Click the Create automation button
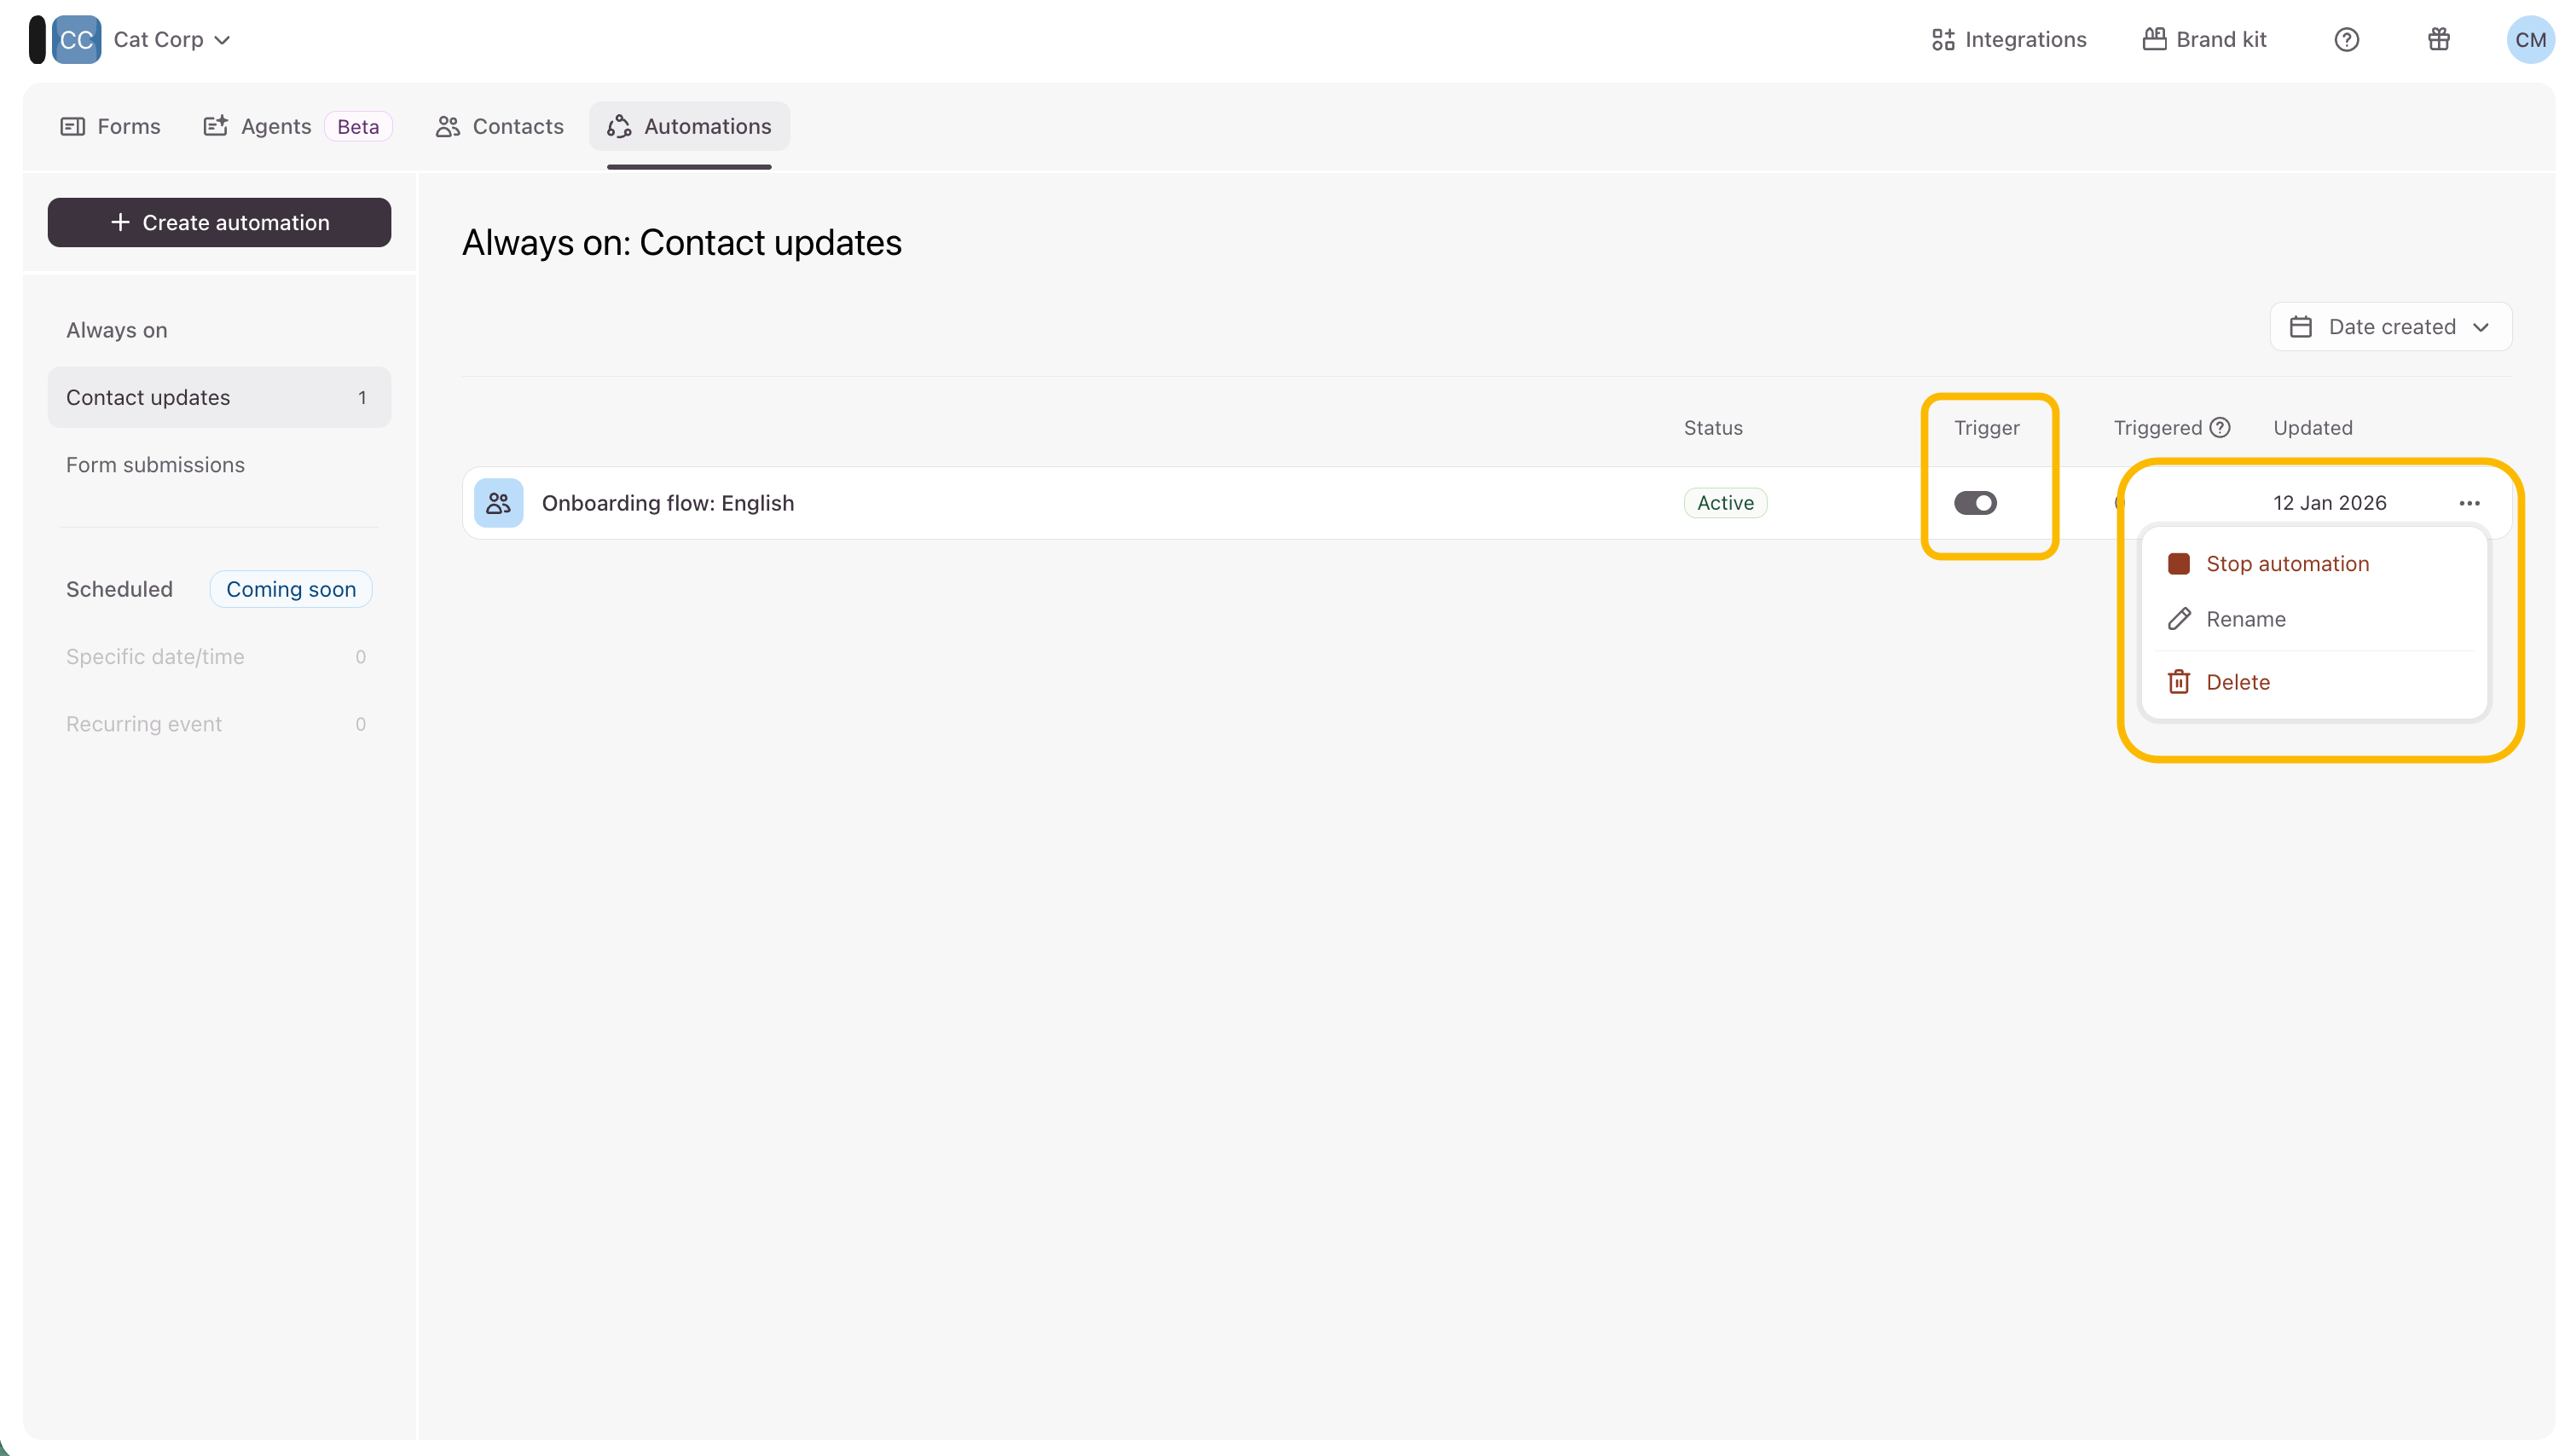 pos(219,222)
